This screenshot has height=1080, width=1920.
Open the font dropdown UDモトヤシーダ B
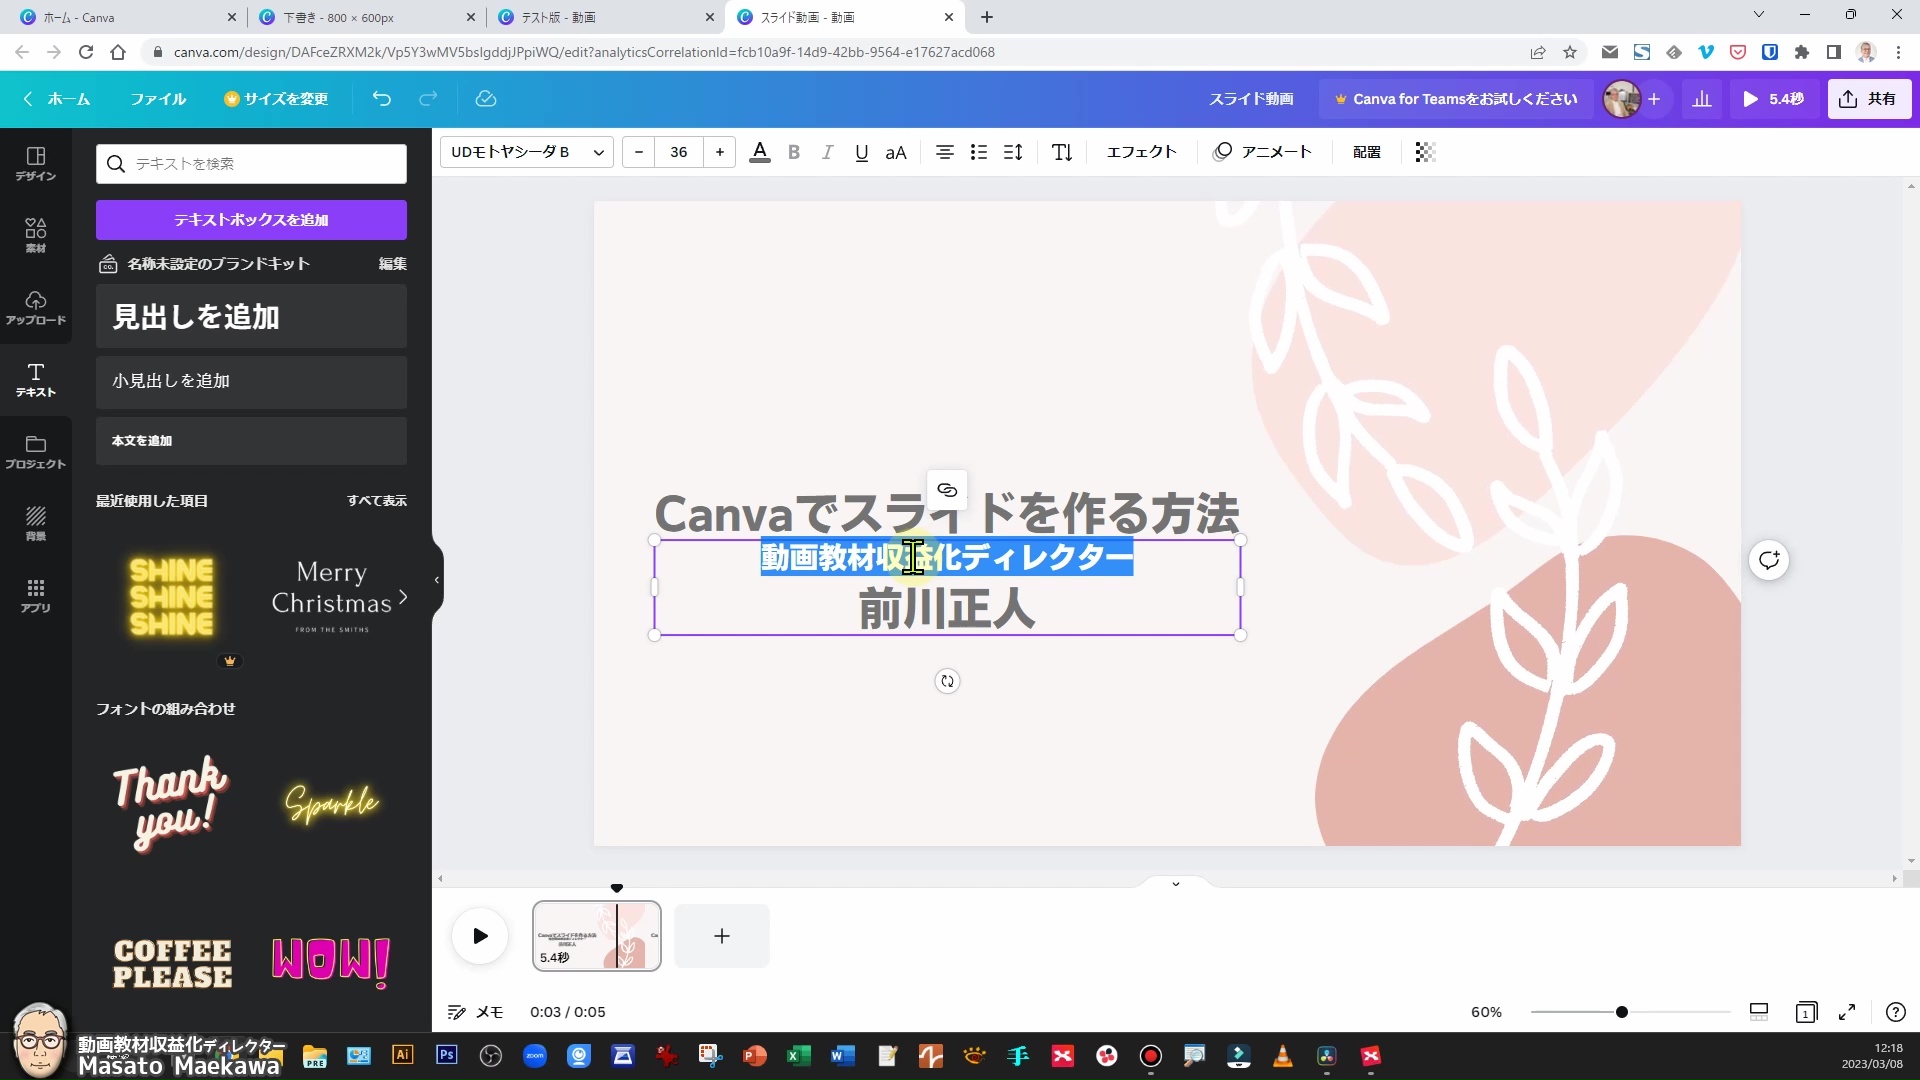tap(527, 152)
